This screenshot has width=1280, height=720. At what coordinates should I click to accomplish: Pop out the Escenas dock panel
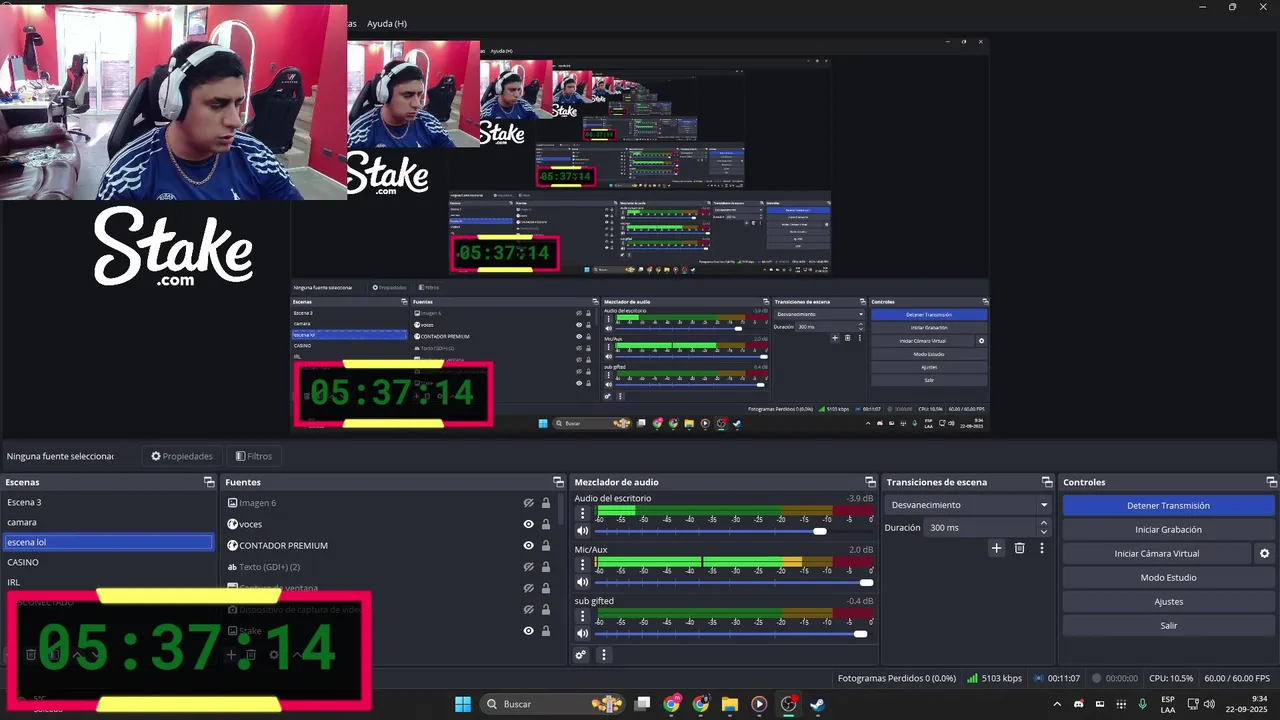(x=209, y=482)
